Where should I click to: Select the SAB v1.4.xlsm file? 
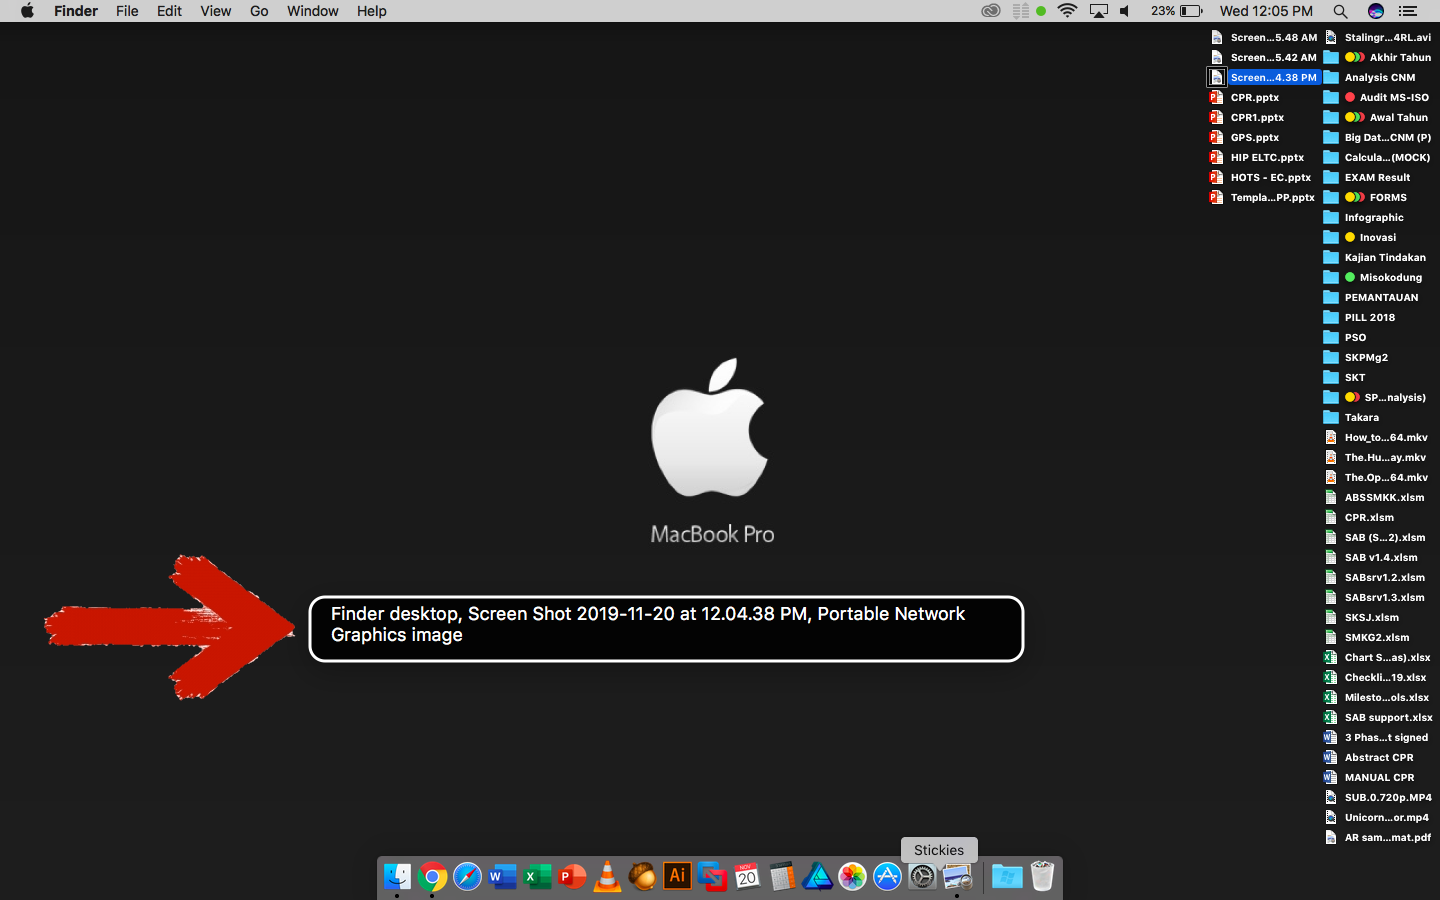[1371, 557]
